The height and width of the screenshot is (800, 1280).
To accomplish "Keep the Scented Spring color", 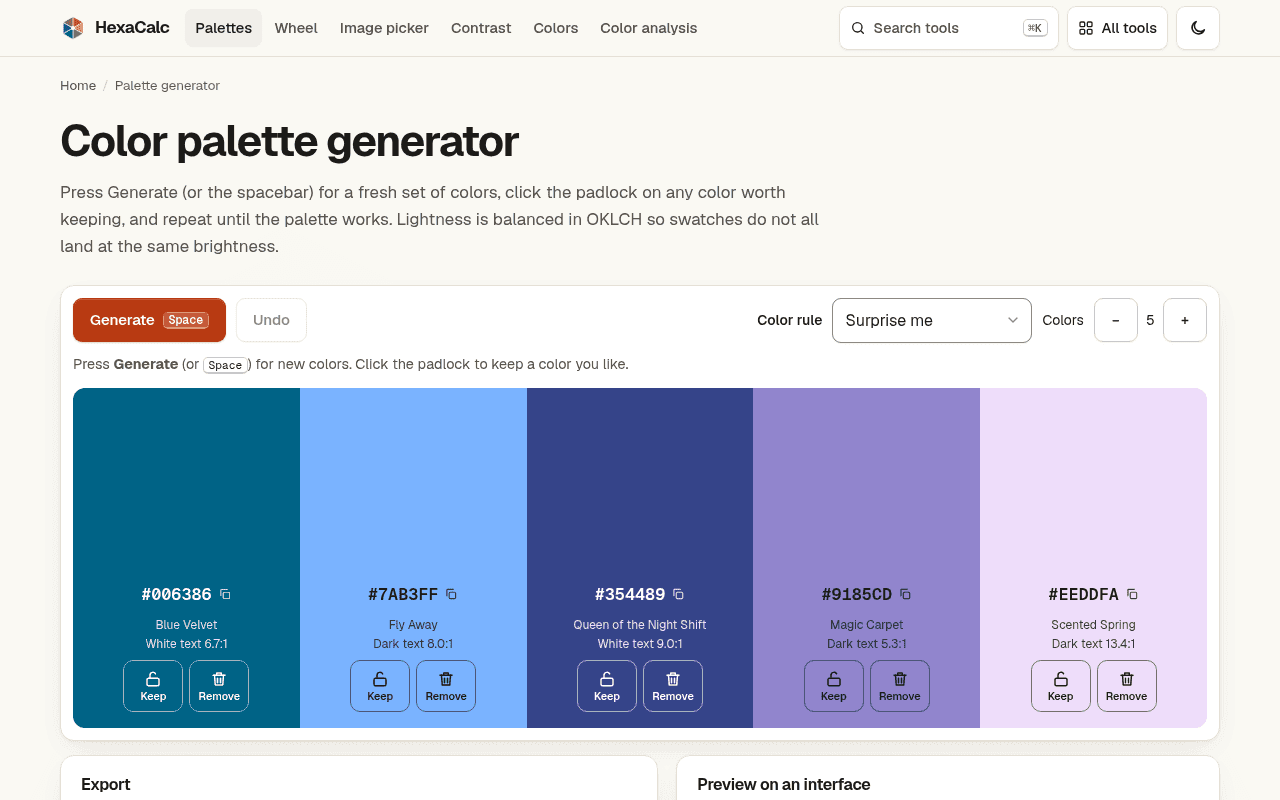I will coord(1060,686).
